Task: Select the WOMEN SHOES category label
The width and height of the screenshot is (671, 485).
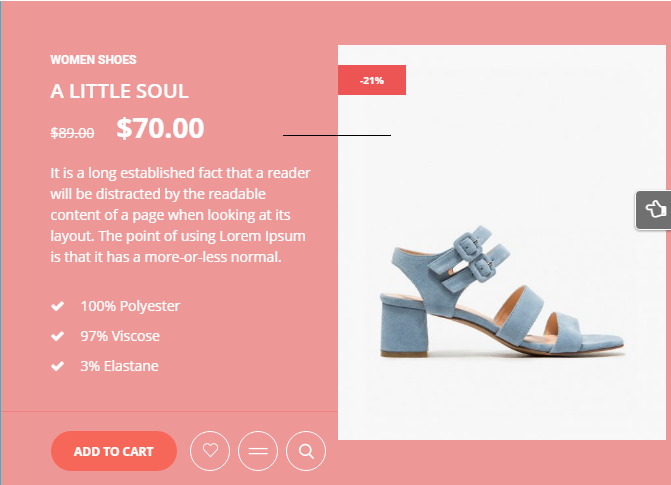Action: (93, 60)
